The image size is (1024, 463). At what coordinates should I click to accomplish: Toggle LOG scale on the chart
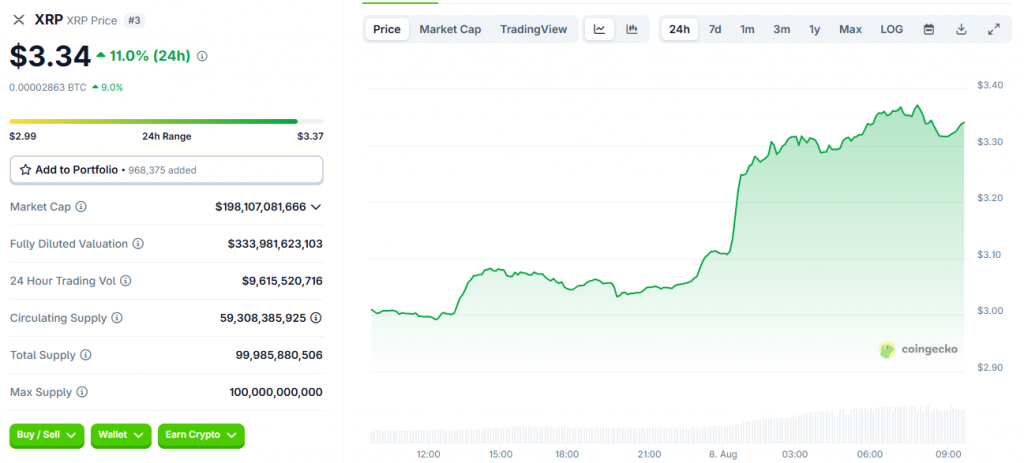pyautogui.click(x=891, y=29)
